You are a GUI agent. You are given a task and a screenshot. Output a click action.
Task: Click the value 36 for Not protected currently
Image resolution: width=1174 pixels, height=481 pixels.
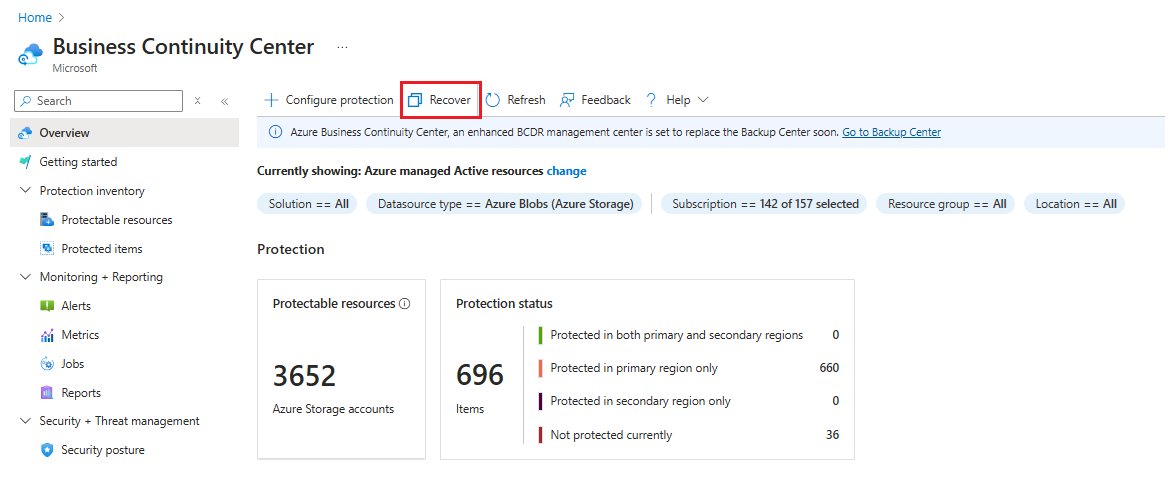[x=832, y=435]
